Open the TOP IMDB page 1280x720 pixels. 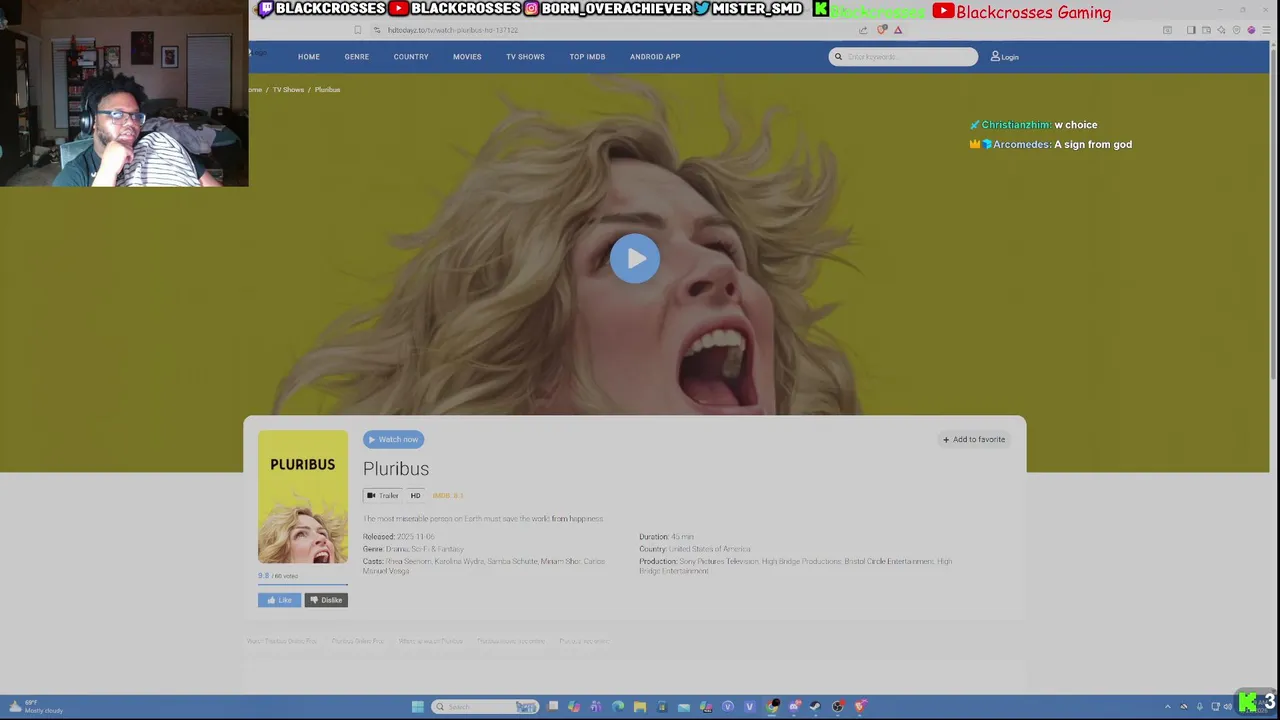(587, 57)
